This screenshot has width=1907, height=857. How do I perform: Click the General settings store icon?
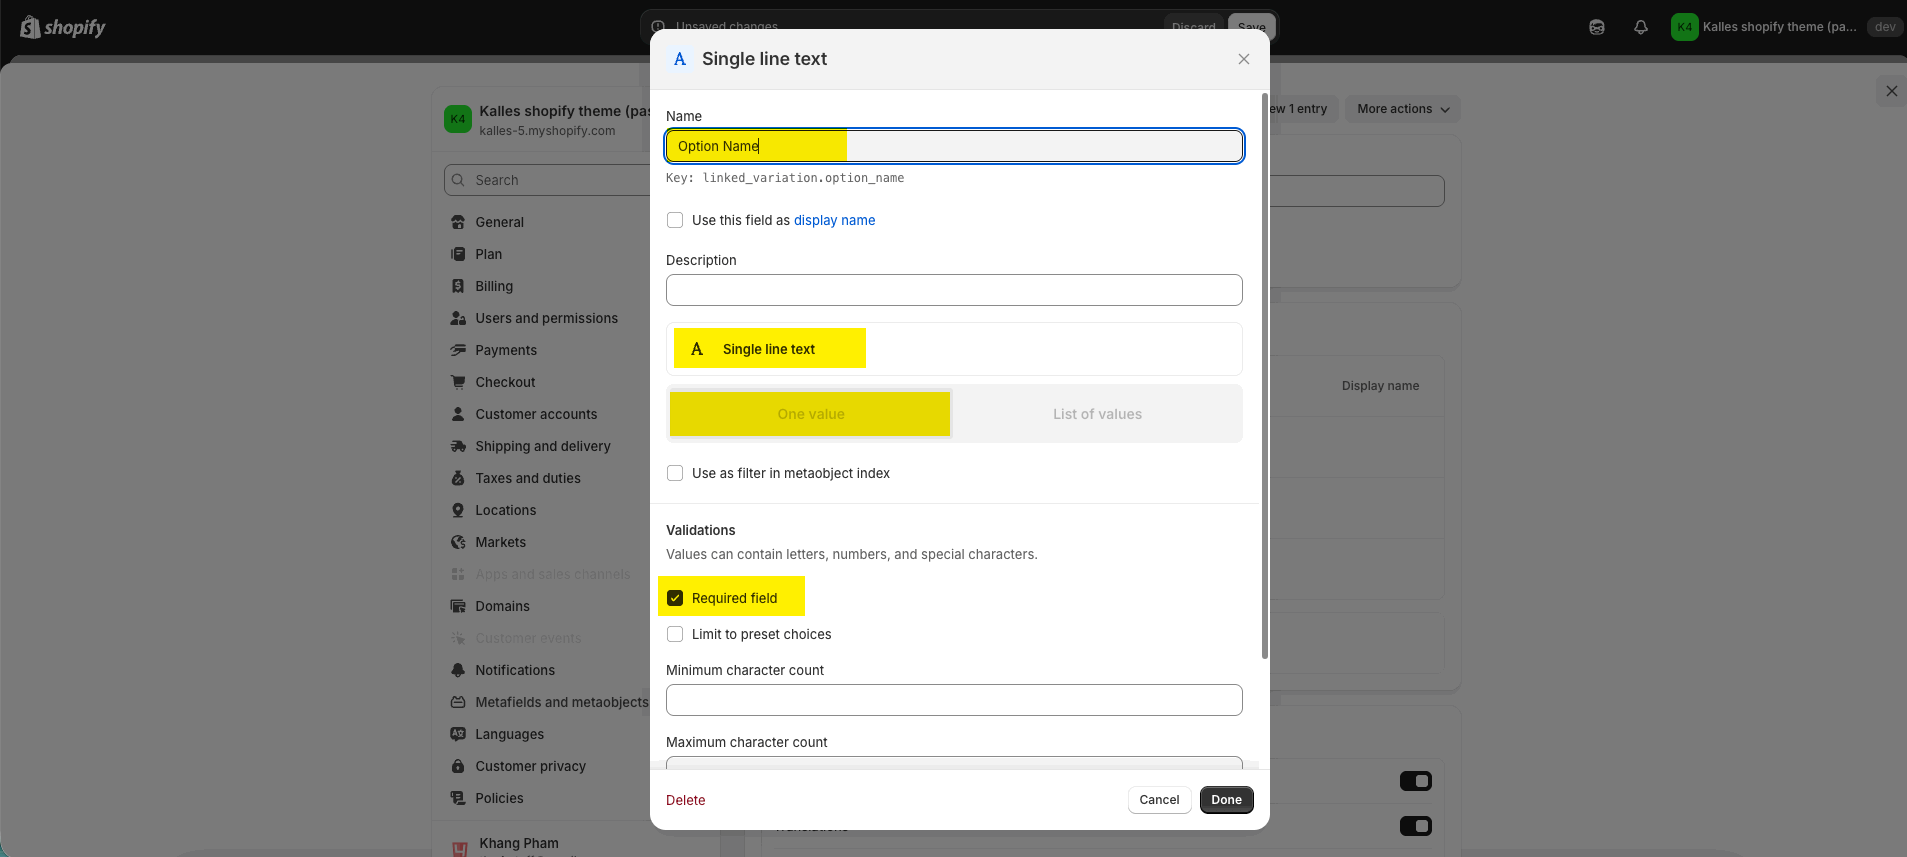[458, 222]
